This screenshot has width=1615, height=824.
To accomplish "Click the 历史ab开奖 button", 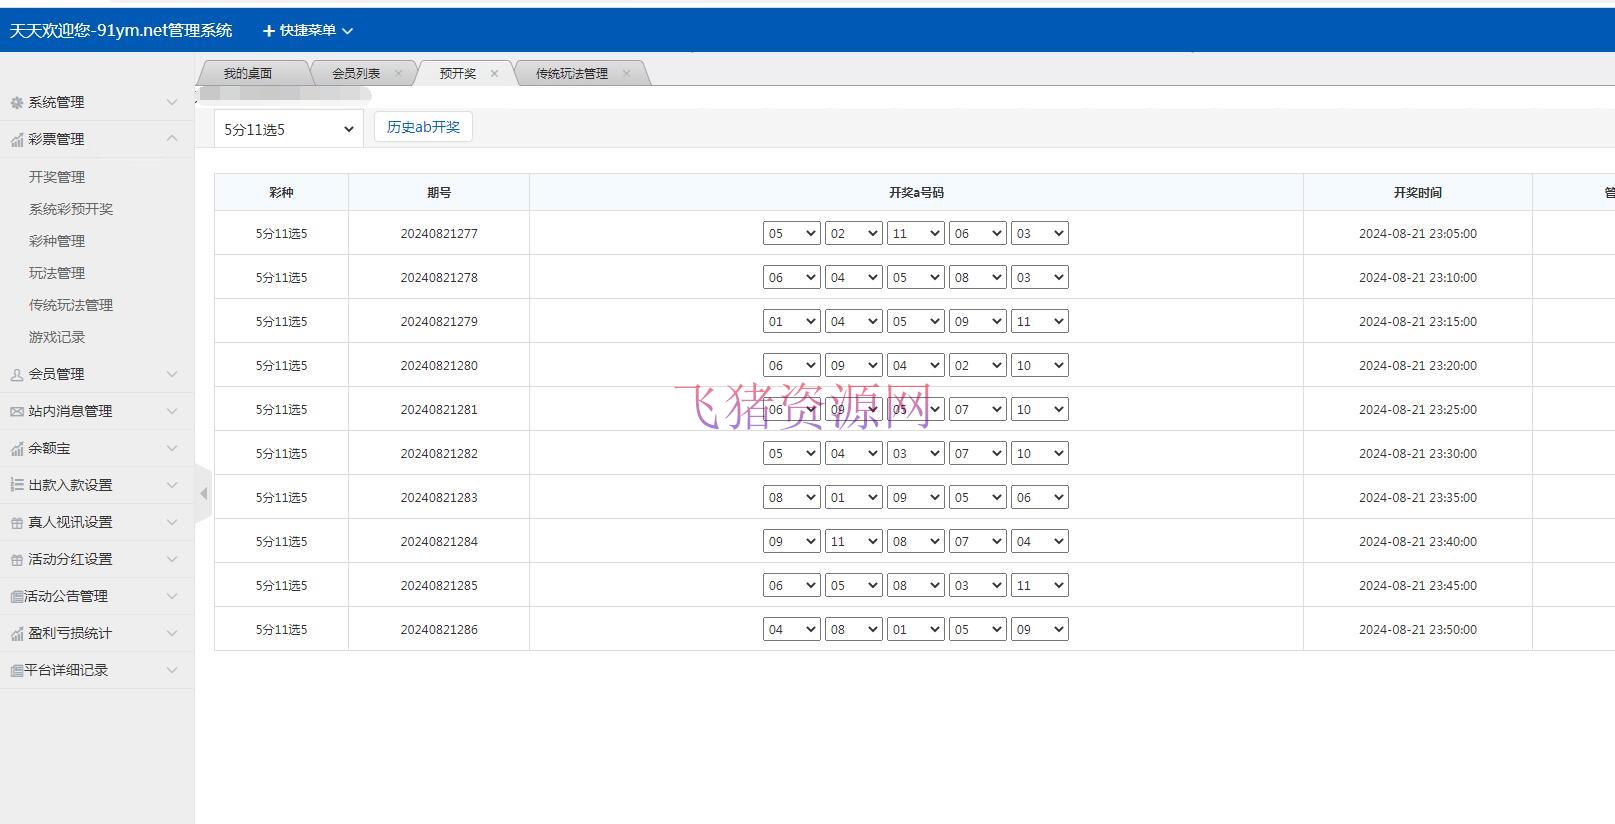I will pyautogui.click(x=423, y=127).
